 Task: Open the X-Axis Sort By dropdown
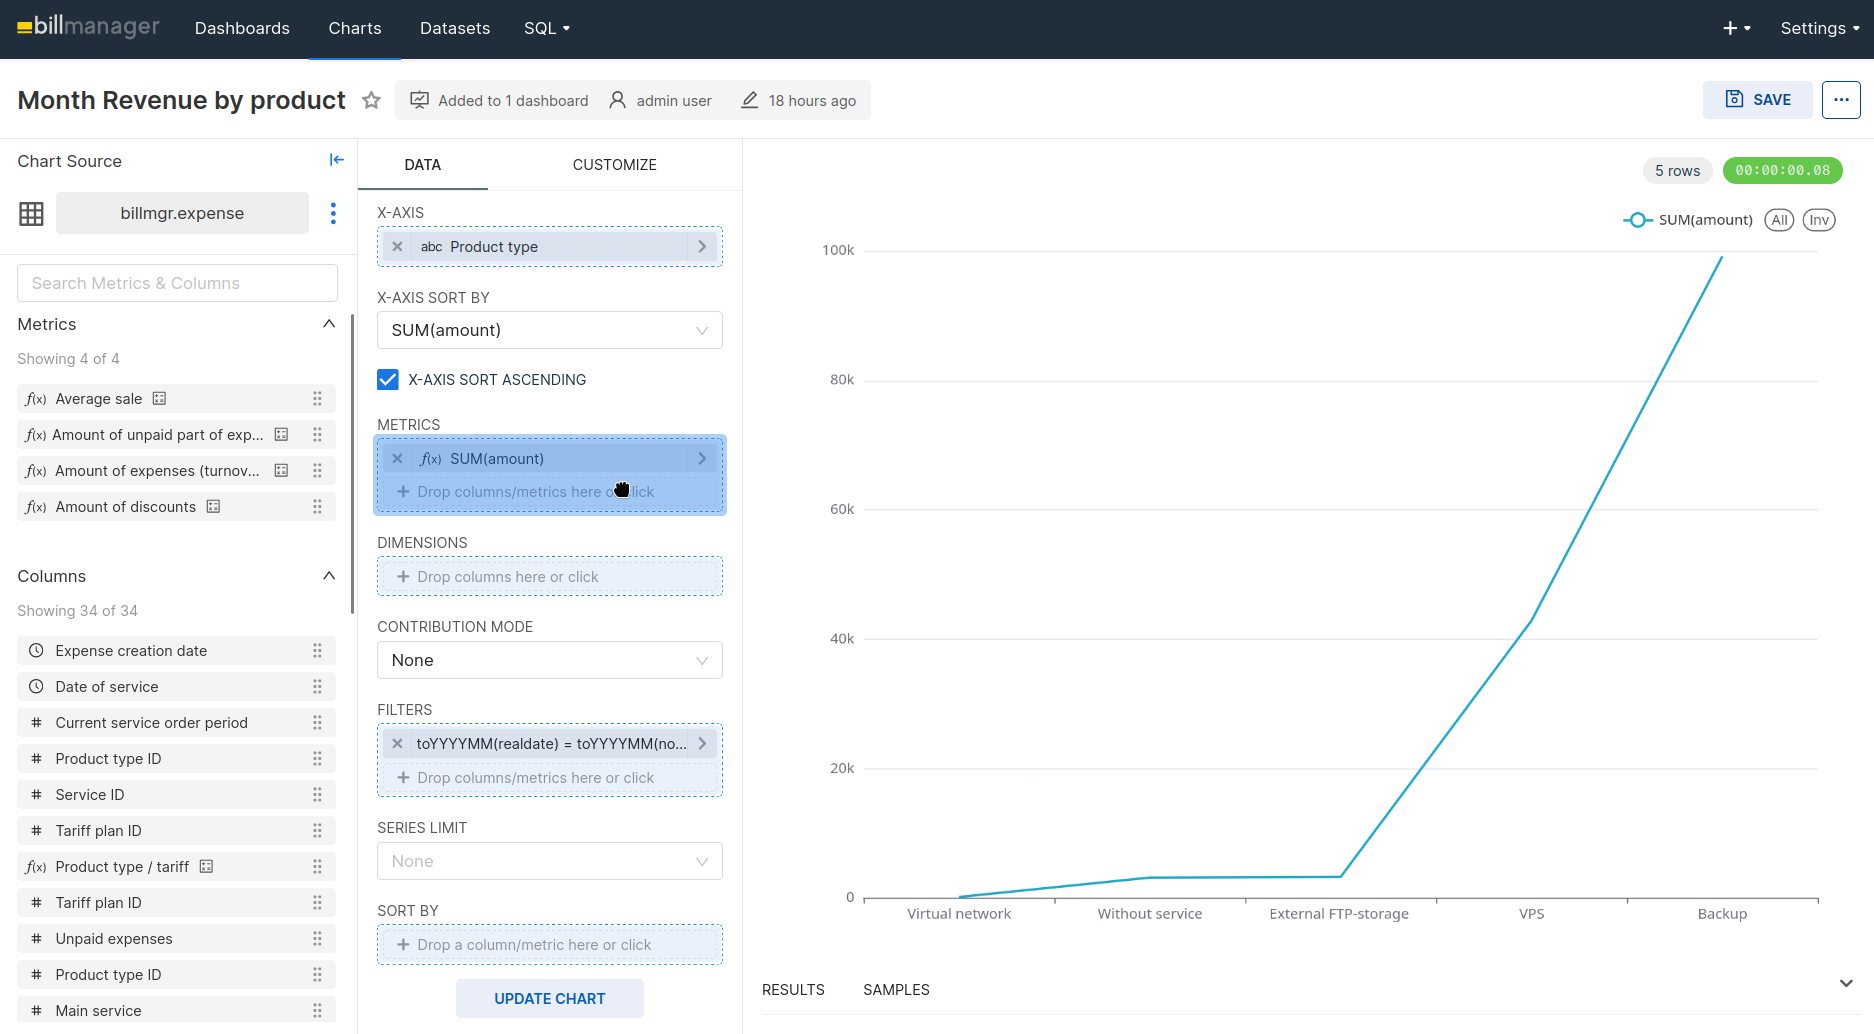[x=550, y=330]
